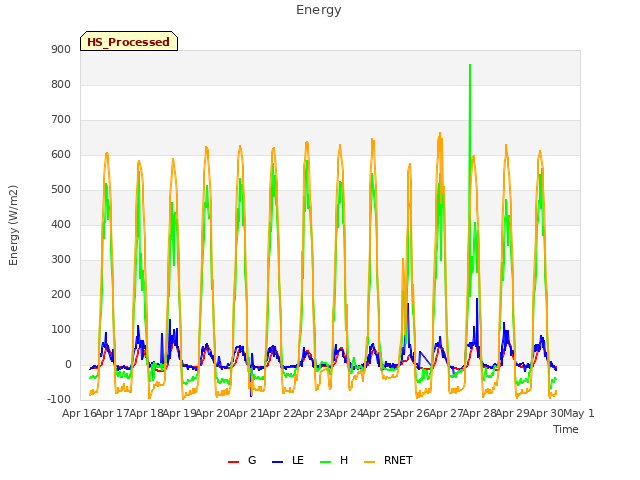The width and height of the screenshot is (640, 480).
Task: Click the Energy (W/m2) y-axis title
Action: pyautogui.click(x=13, y=225)
